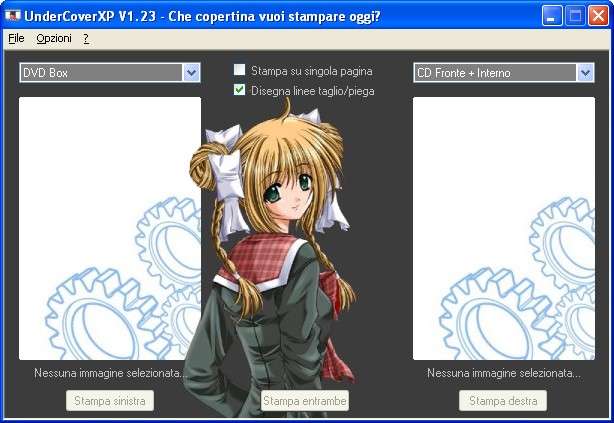Open the Opzioni menu
This screenshot has width=614, height=423.
[x=54, y=38]
